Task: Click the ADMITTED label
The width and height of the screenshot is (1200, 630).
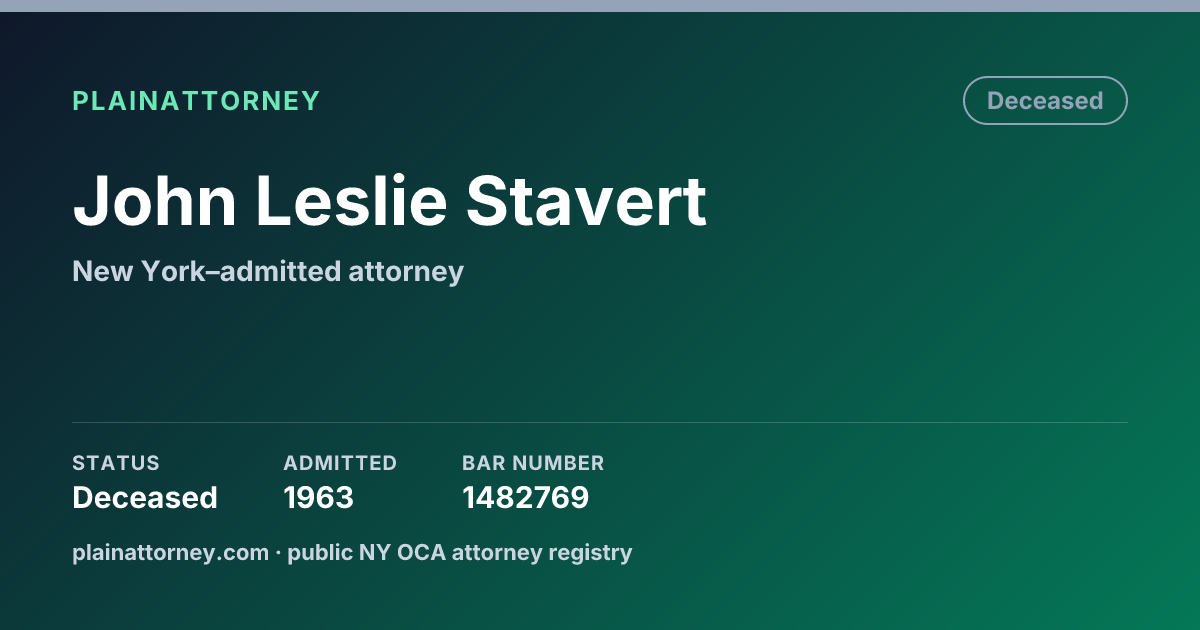Action: 340,463
